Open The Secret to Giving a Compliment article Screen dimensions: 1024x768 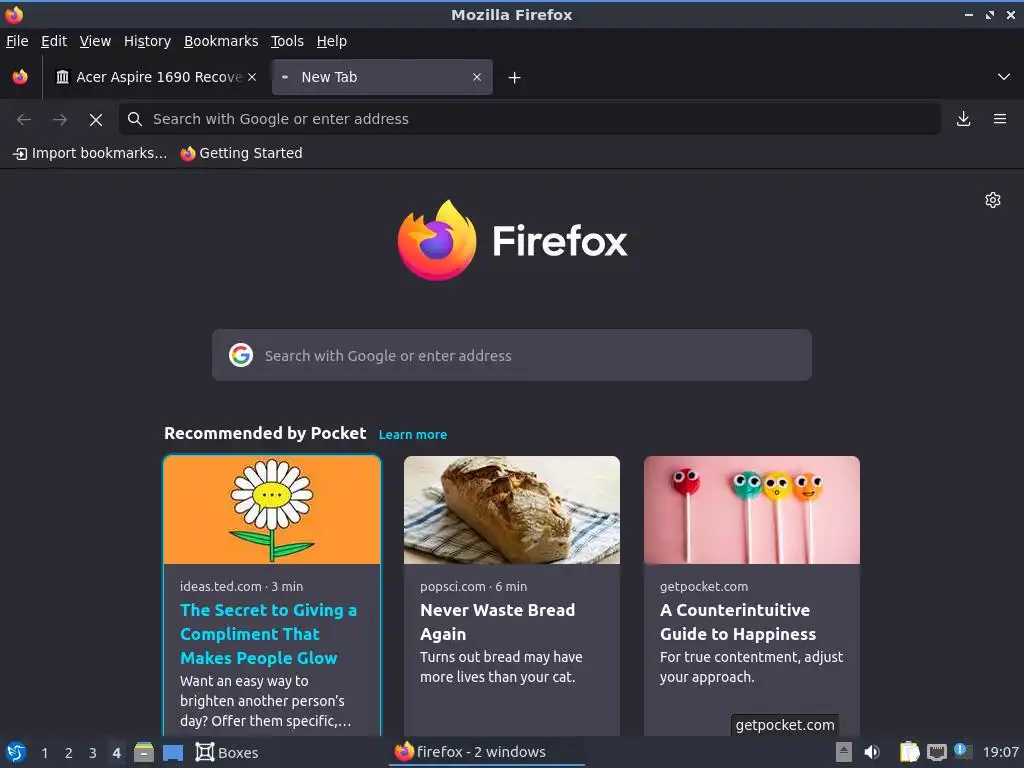(x=268, y=634)
